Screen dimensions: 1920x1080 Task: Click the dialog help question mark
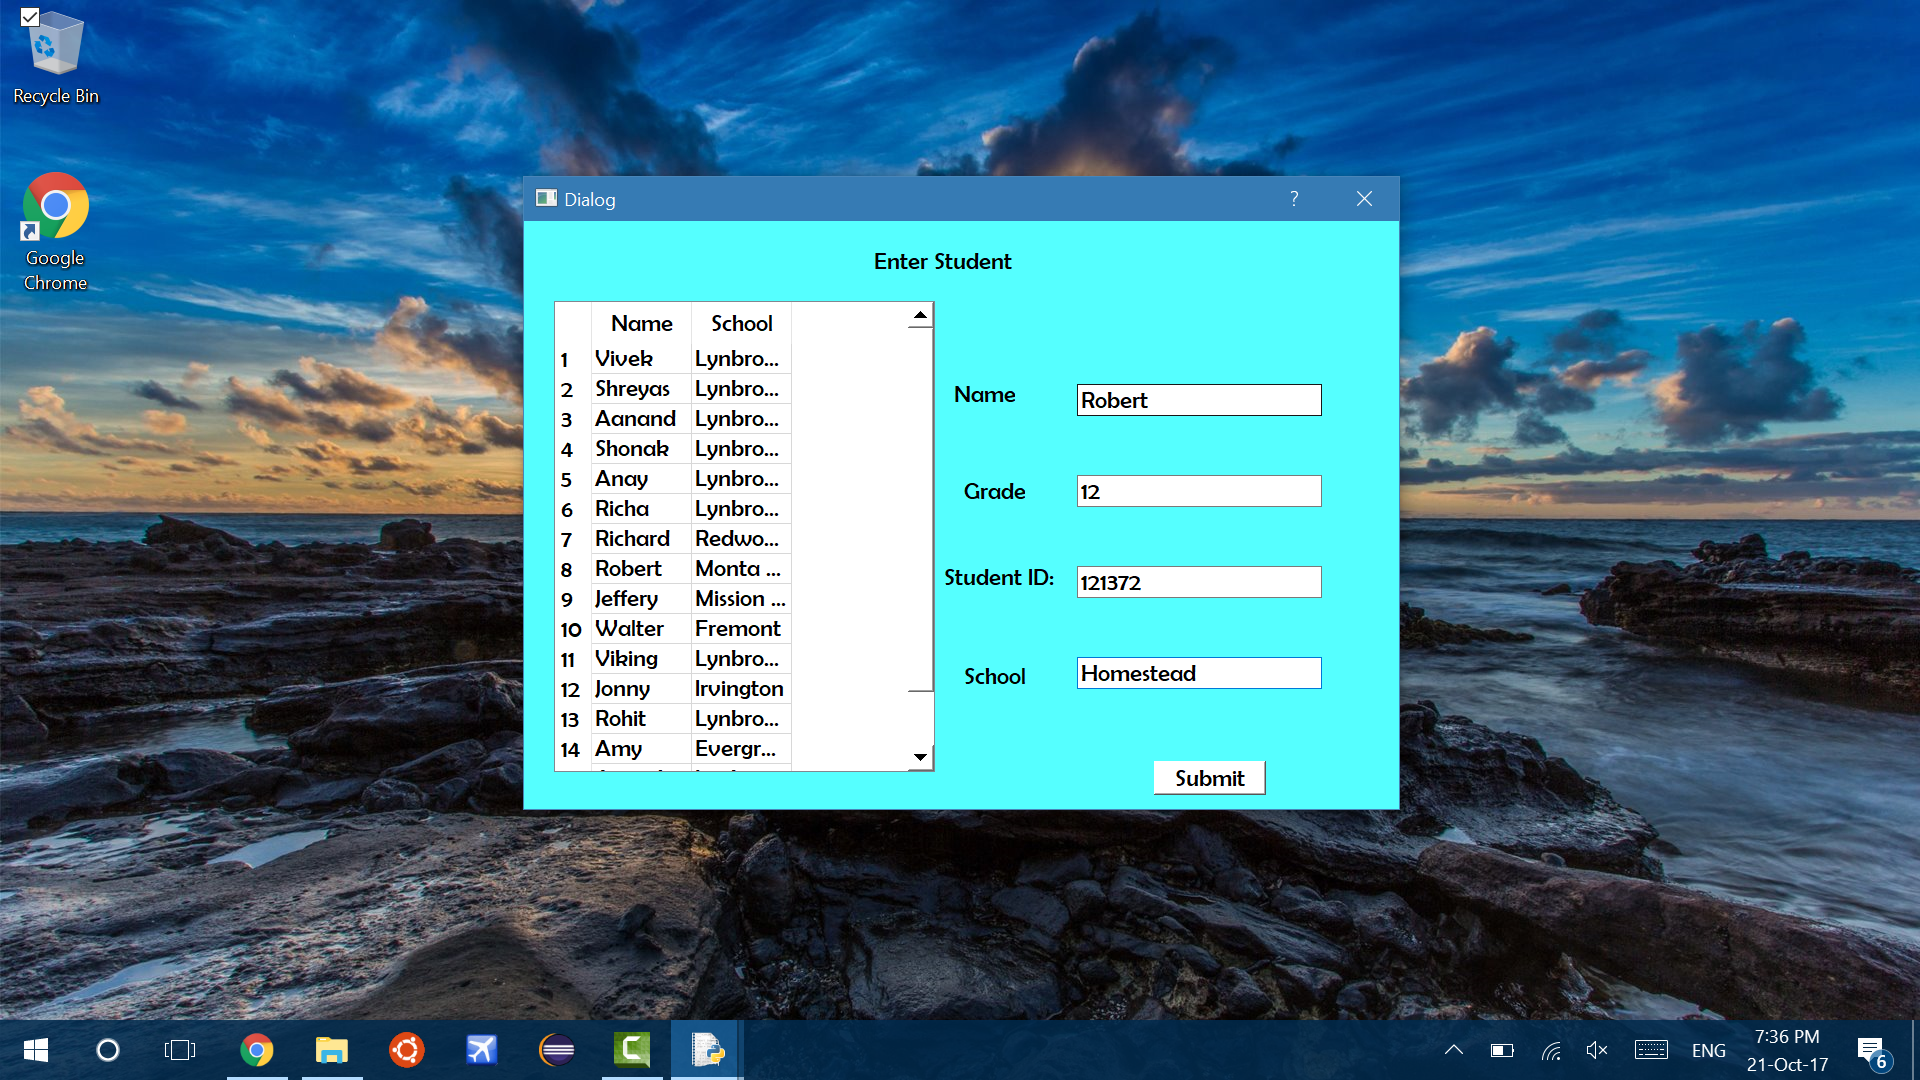1294,199
